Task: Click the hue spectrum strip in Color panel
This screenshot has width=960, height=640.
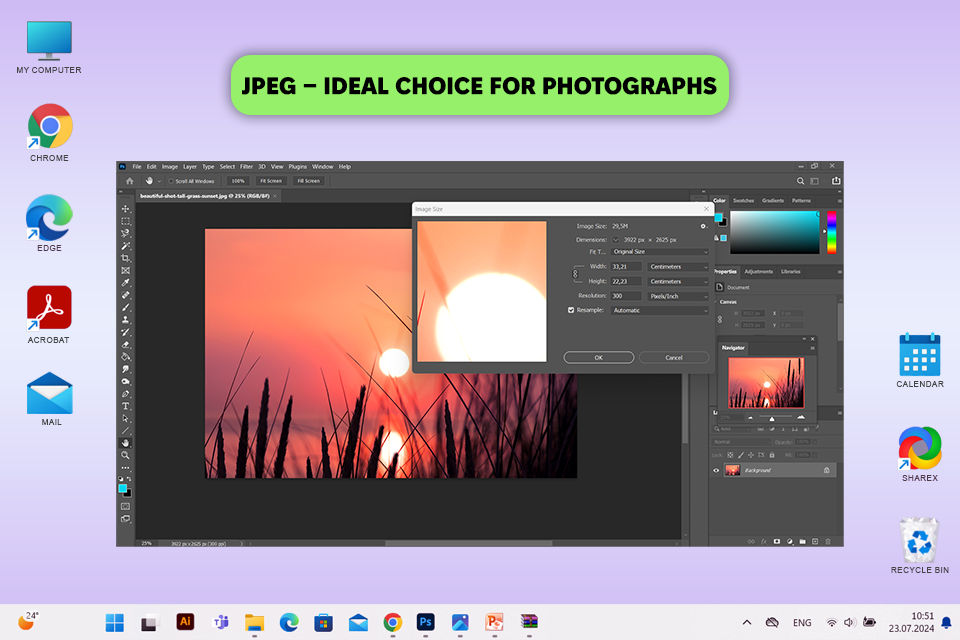Action: pyautogui.click(x=831, y=232)
